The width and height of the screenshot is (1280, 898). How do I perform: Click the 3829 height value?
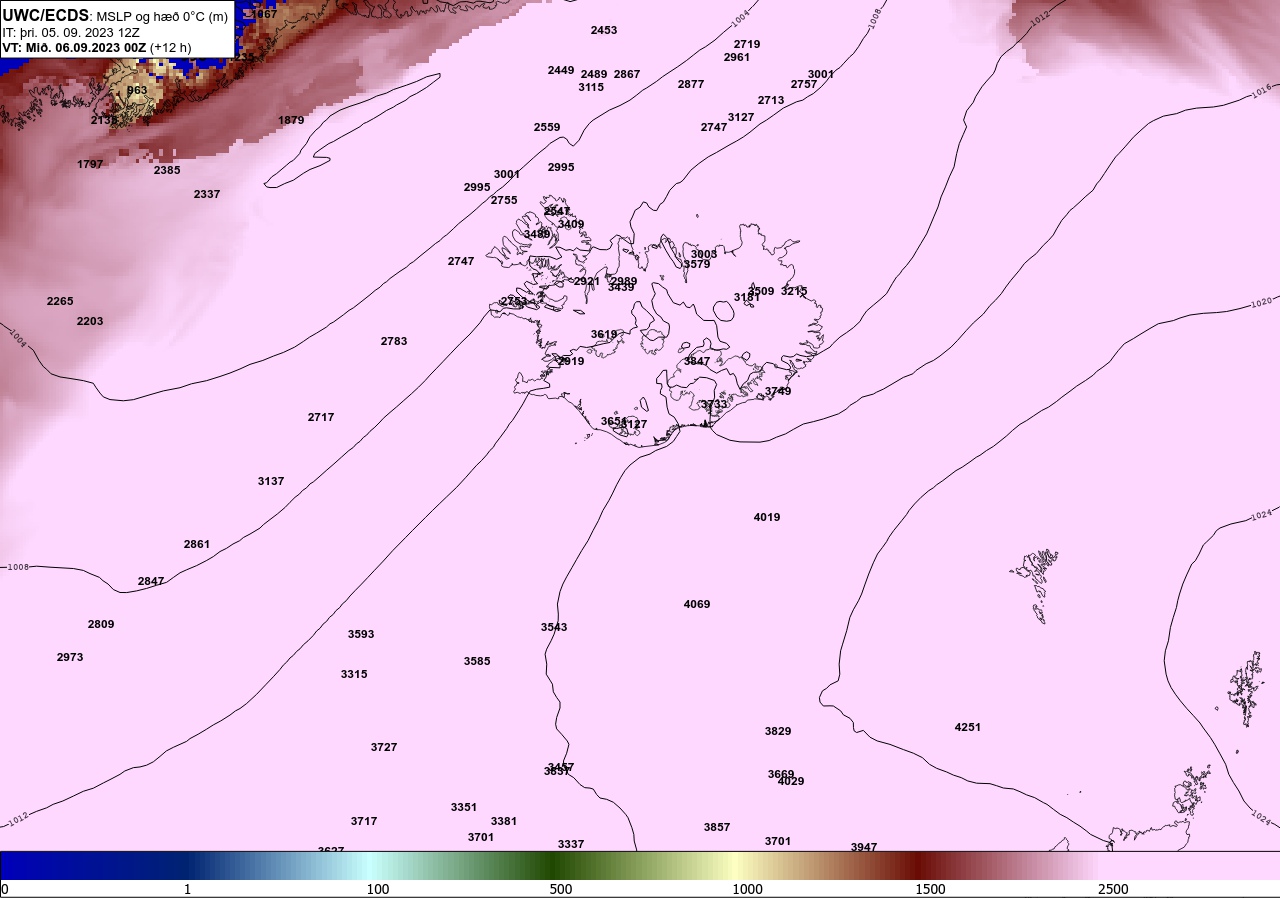point(778,731)
